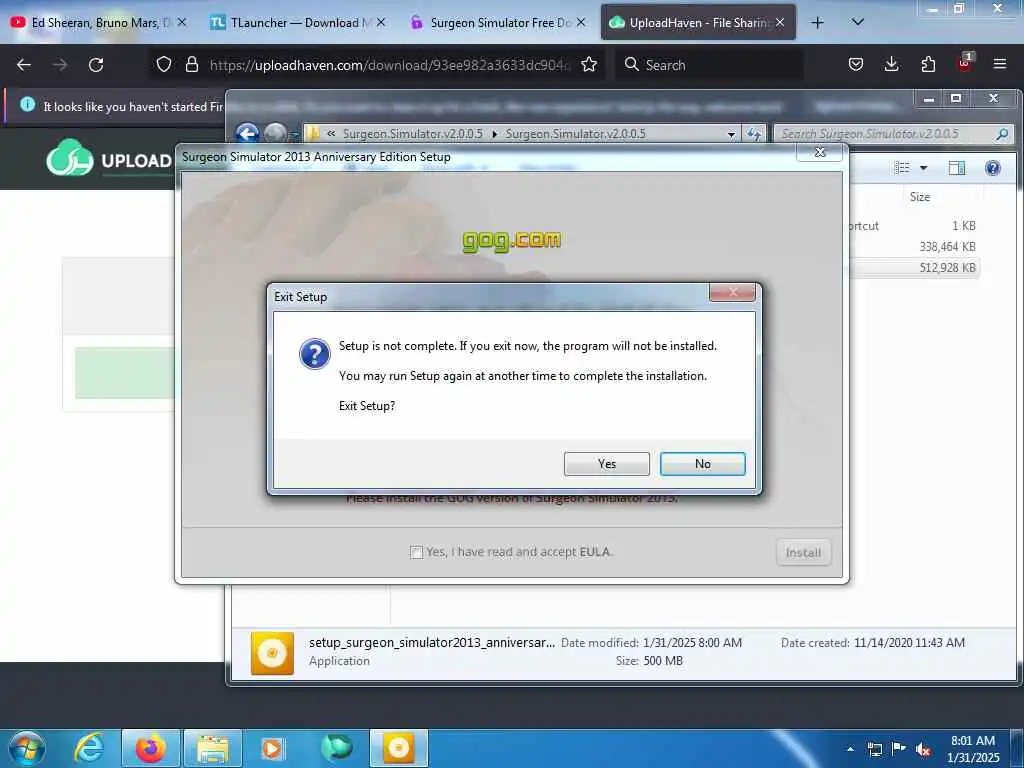This screenshot has width=1024, height=768.
Task: Open the list all tabs dropdown
Action: [x=858, y=22]
